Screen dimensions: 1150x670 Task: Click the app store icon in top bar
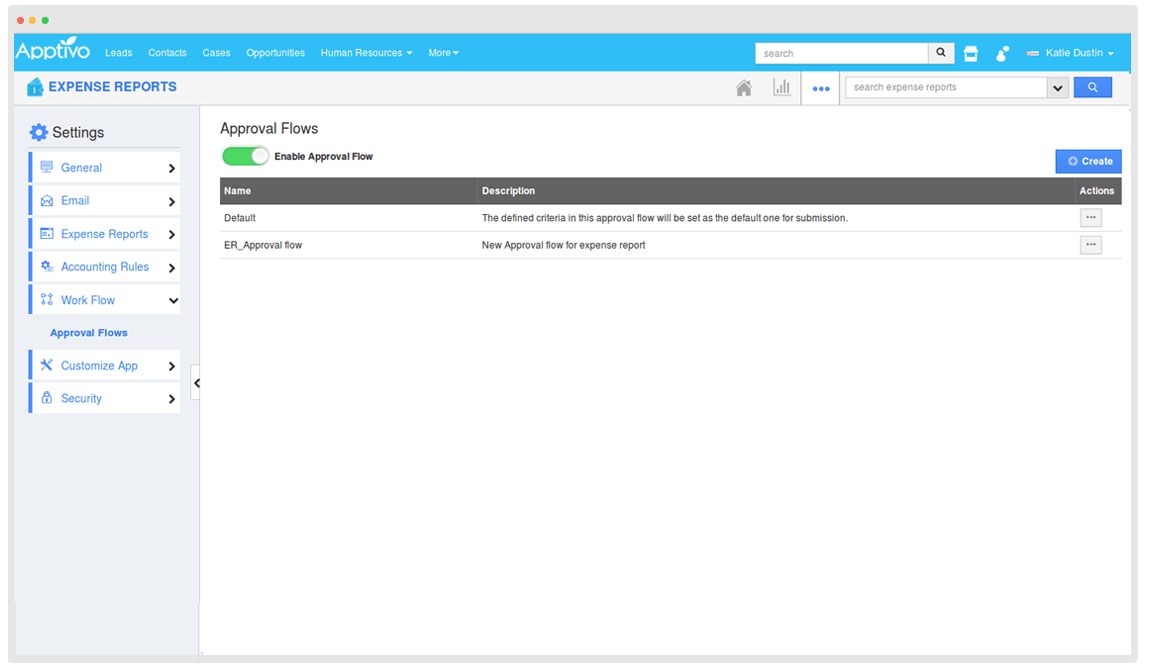pyautogui.click(x=970, y=54)
